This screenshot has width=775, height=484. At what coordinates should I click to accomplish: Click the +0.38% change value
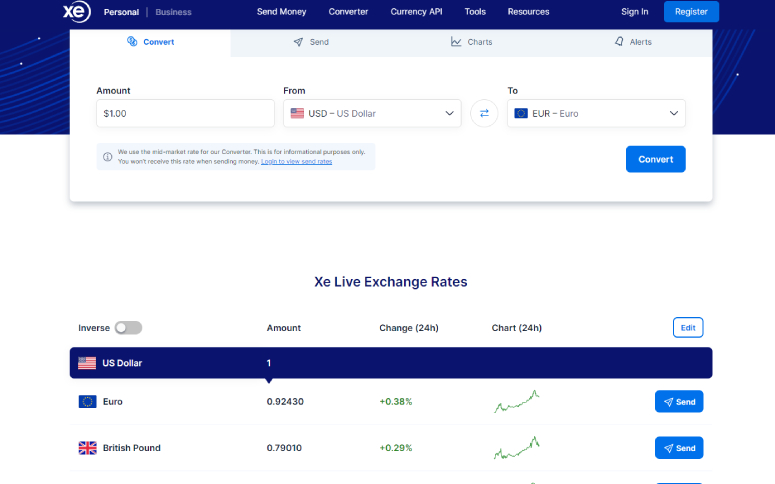tap(395, 401)
